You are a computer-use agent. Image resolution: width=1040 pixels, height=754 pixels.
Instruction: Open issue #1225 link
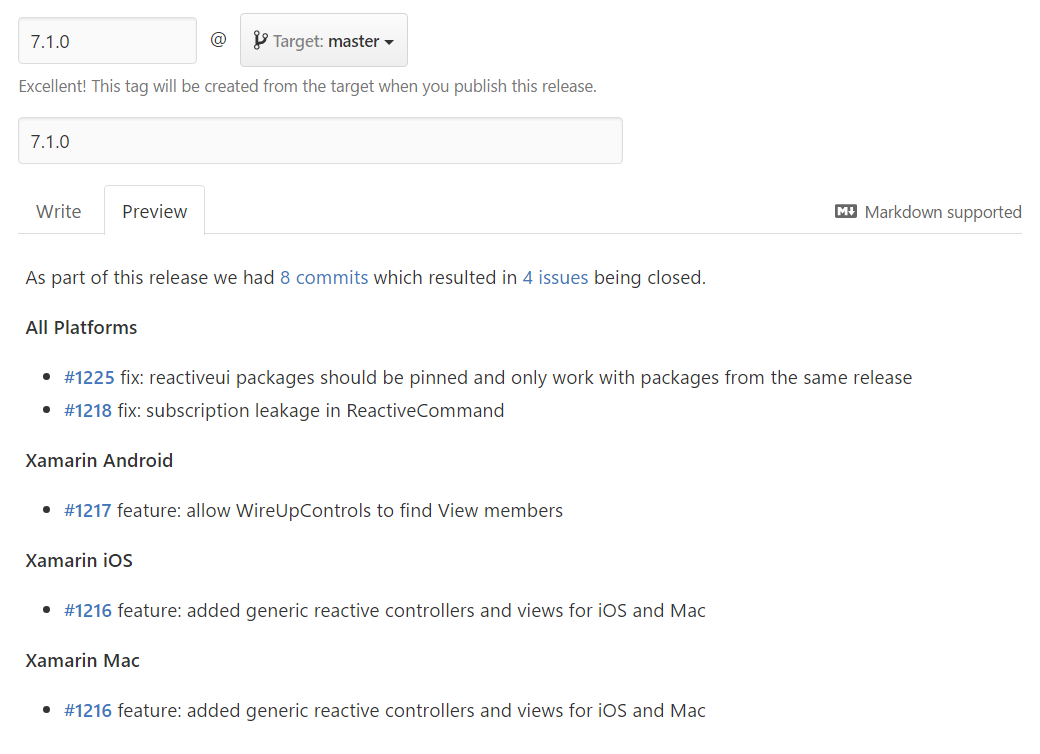point(88,378)
